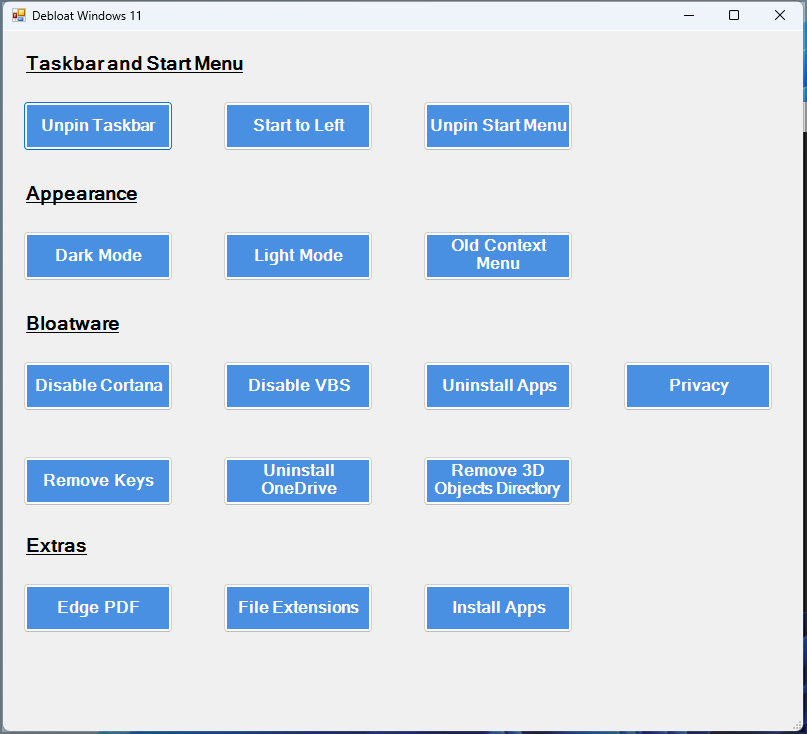Click the Unpin Taskbar button

[97, 126]
